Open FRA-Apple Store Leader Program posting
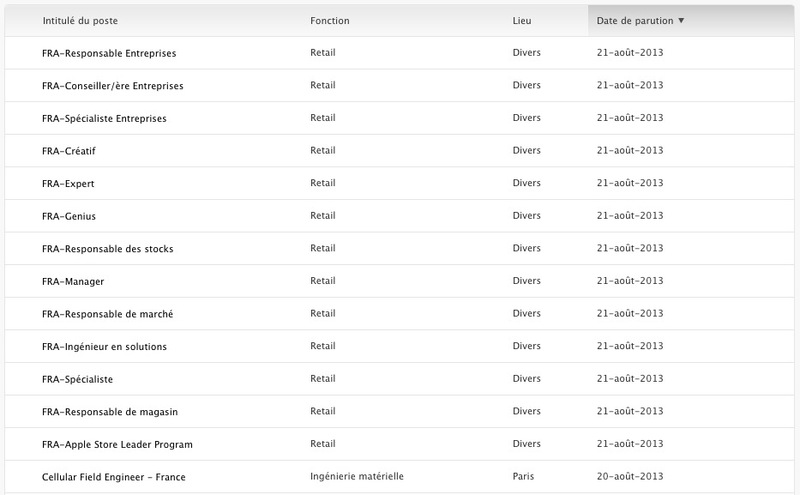Image resolution: width=800 pixels, height=495 pixels. click(x=117, y=444)
